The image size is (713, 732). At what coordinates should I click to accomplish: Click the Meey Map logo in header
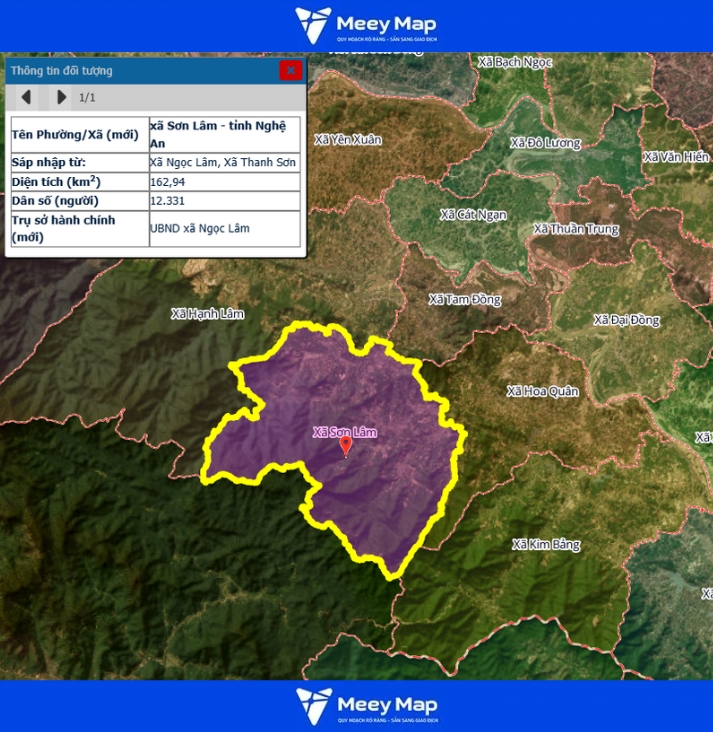tap(366, 26)
